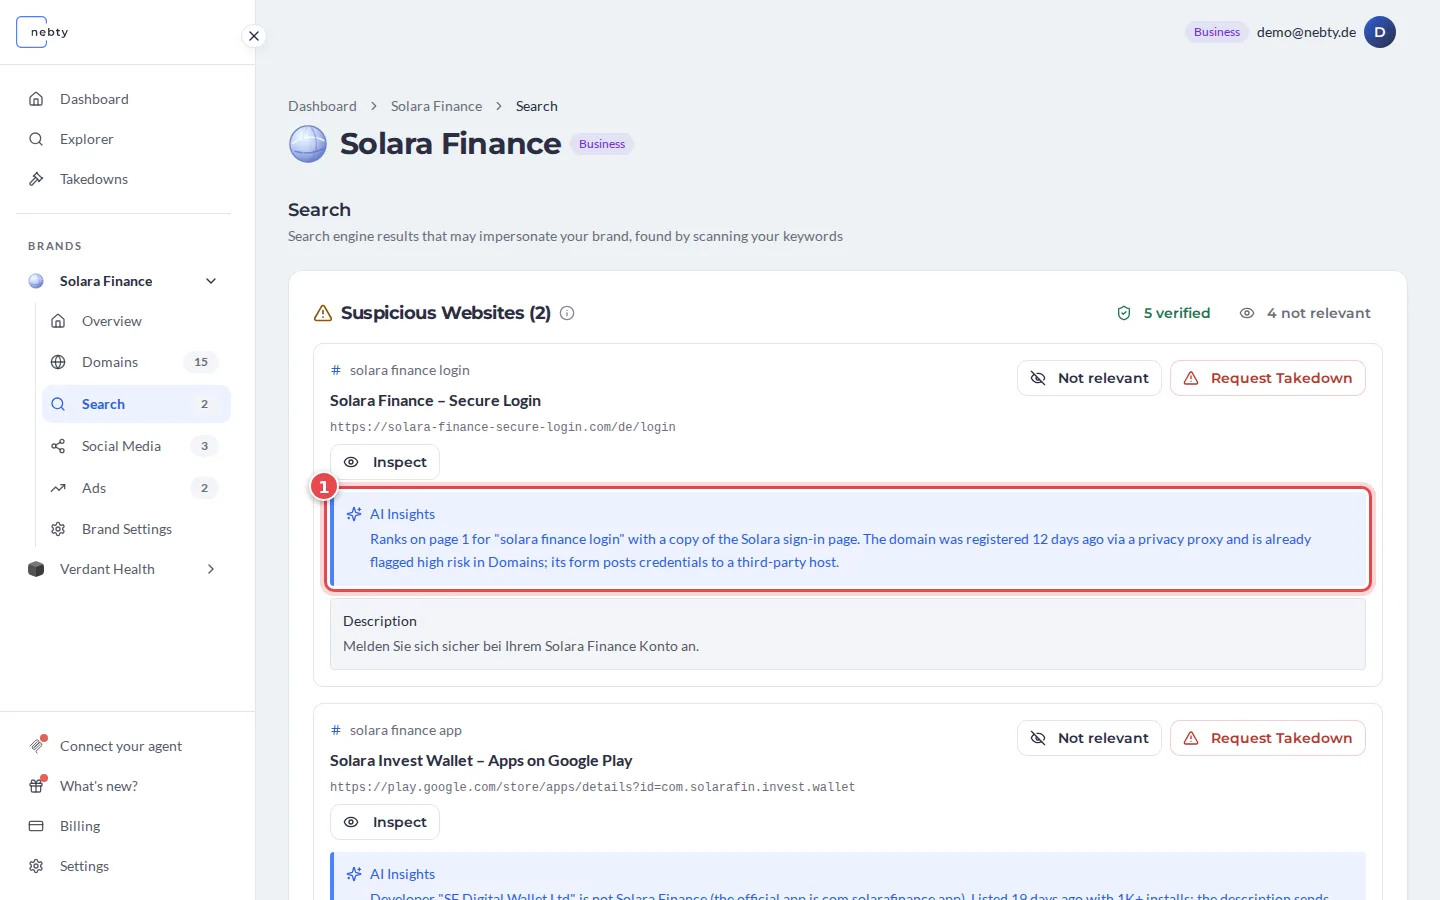
Task: Request Takedown for the Secure Login result
Action: (x=1268, y=378)
